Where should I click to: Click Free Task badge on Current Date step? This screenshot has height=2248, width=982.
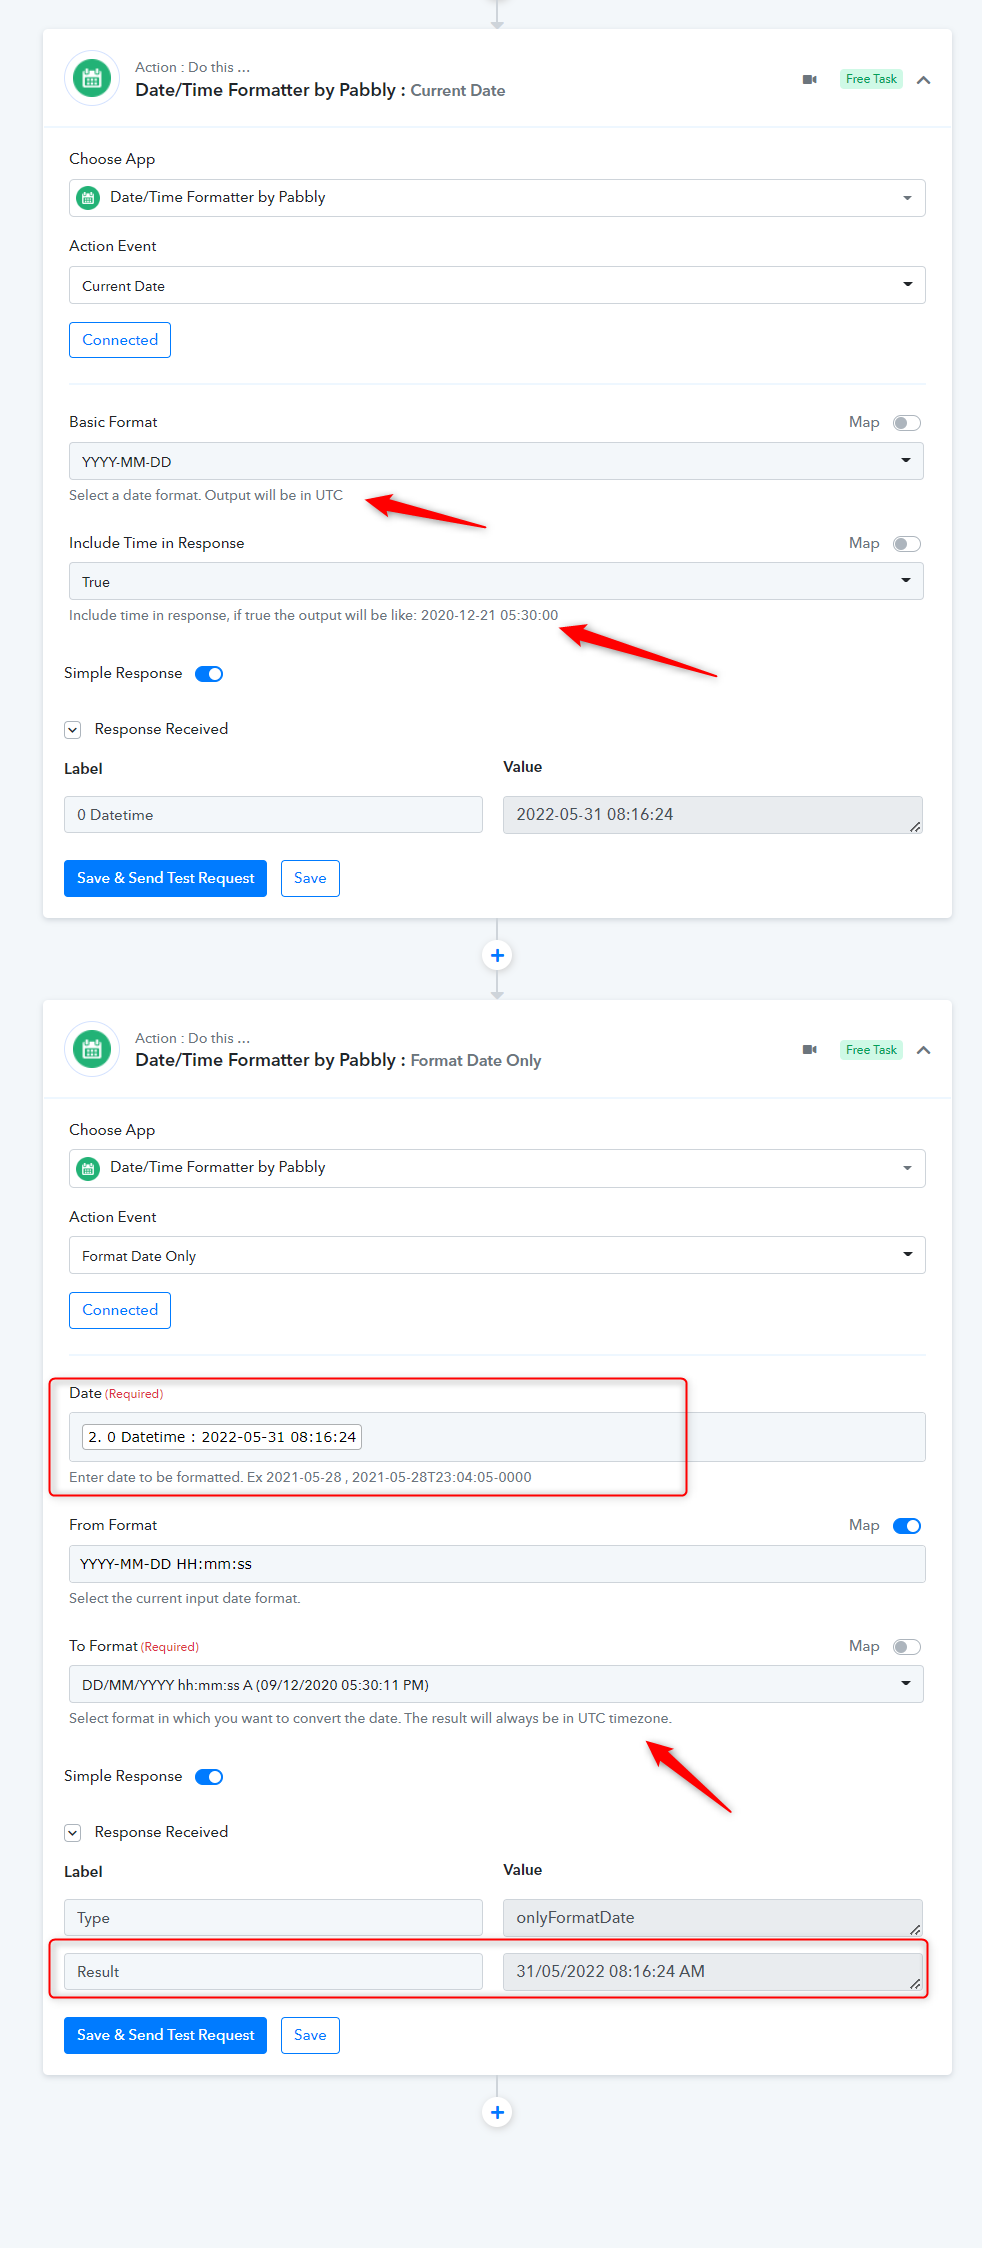pos(871,79)
